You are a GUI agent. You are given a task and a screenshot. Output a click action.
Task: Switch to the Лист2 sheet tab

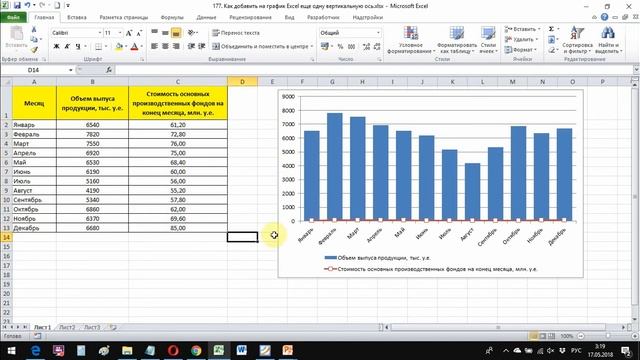pyautogui.click(x=67, y=327)
